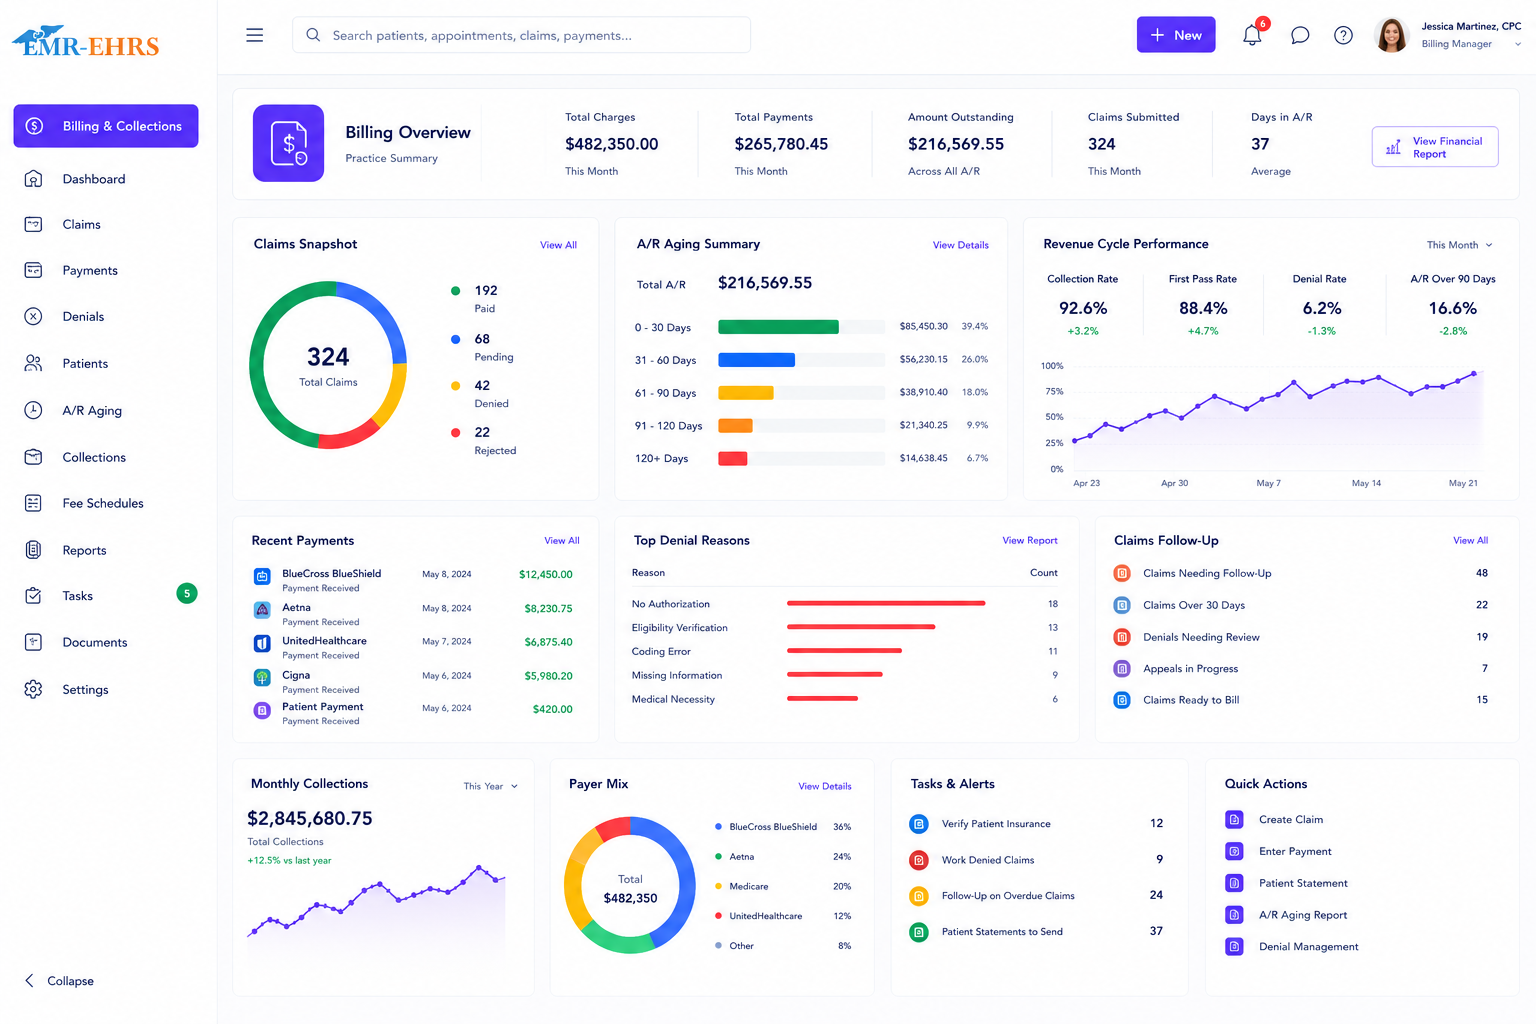Viewport: 1536px width, 1024px height.
Task: Click Claims Ready to Bill row text
Action: pos(1191,700)
